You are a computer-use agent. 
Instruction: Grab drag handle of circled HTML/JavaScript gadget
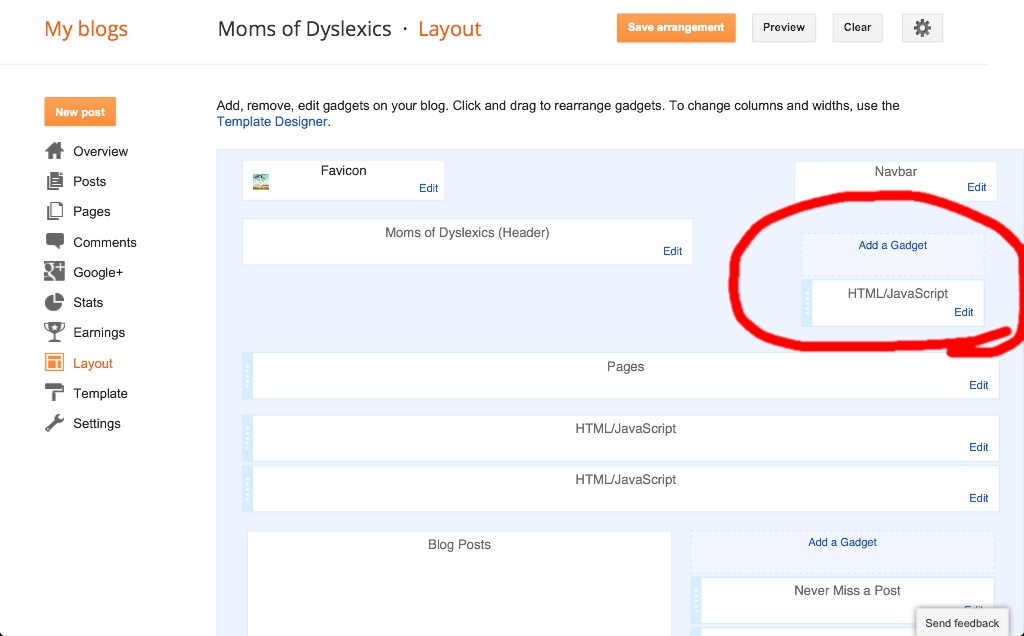coord(807,304)
